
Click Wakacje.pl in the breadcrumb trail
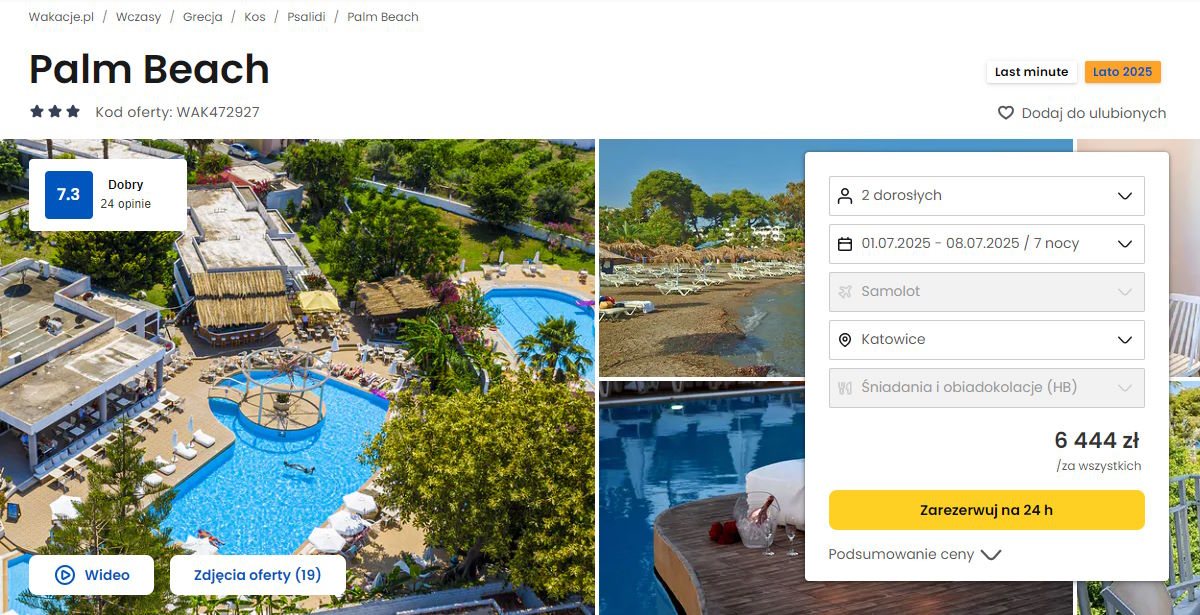pos(61,17)
